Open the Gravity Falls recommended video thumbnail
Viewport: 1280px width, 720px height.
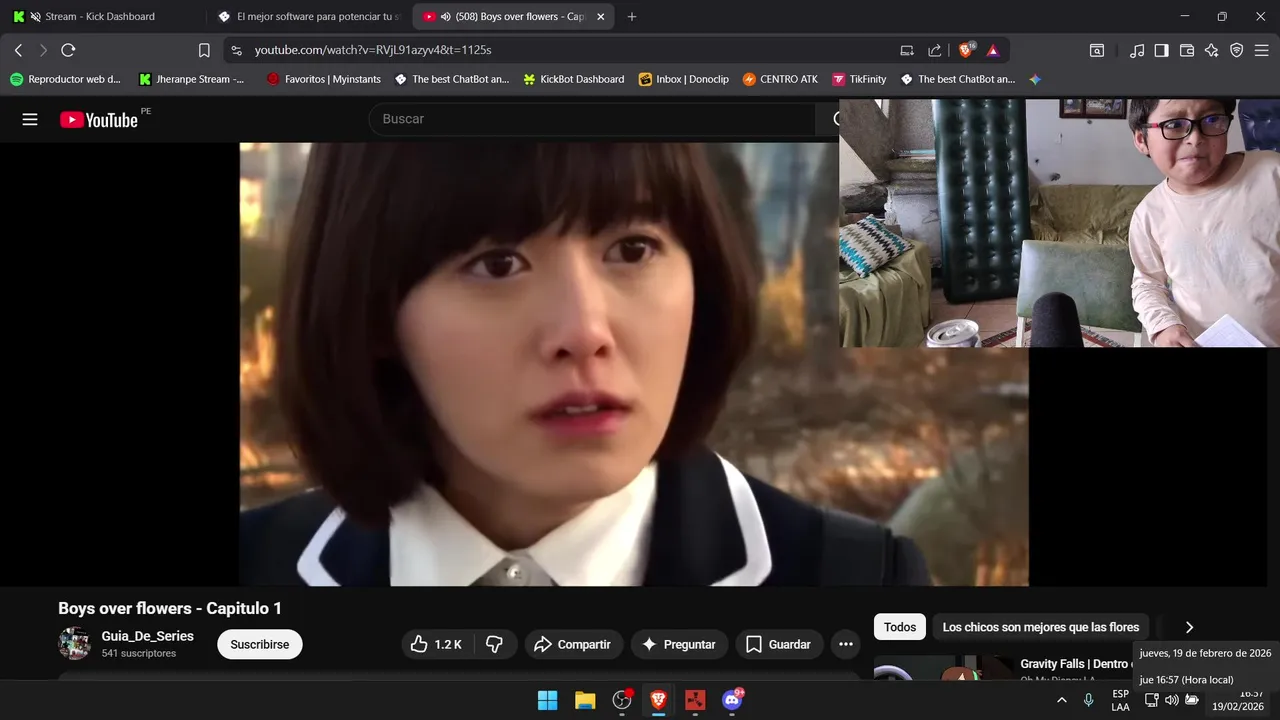tap(944, 668)
